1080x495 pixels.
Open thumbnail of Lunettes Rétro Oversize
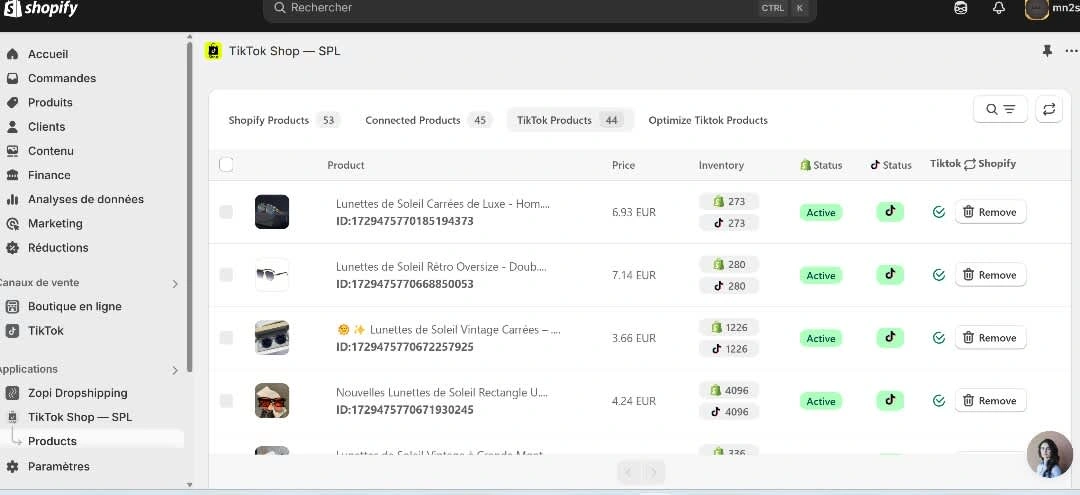[x=272, y=275]
